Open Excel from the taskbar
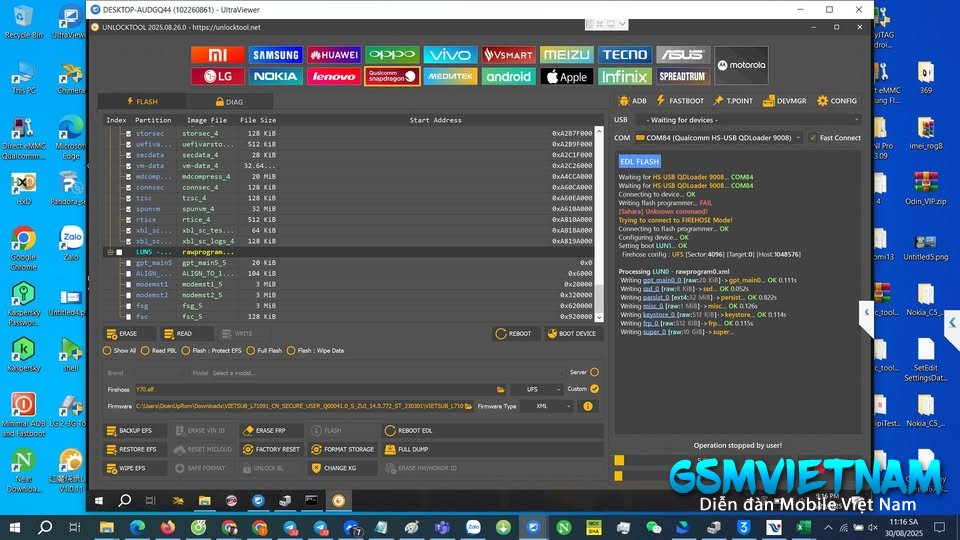Screen dimensions: 960x540 (x=803, y=527)
